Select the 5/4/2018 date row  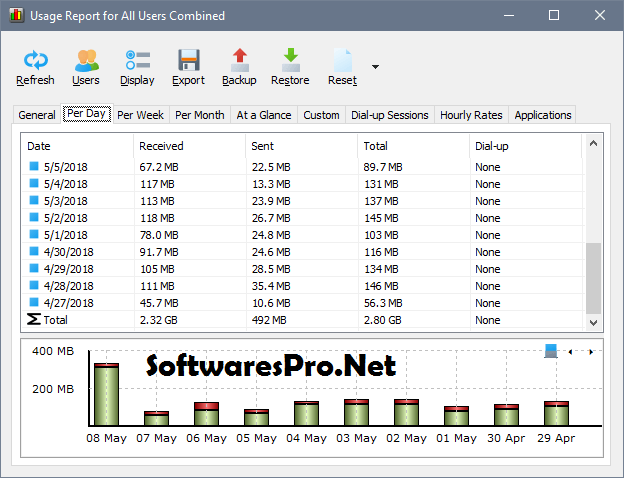pos(302,184)
